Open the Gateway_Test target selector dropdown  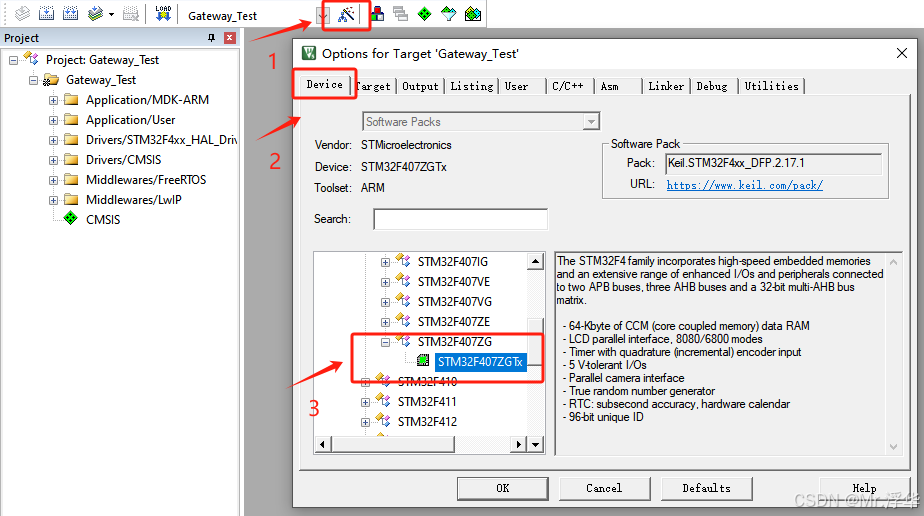[322, 16]
